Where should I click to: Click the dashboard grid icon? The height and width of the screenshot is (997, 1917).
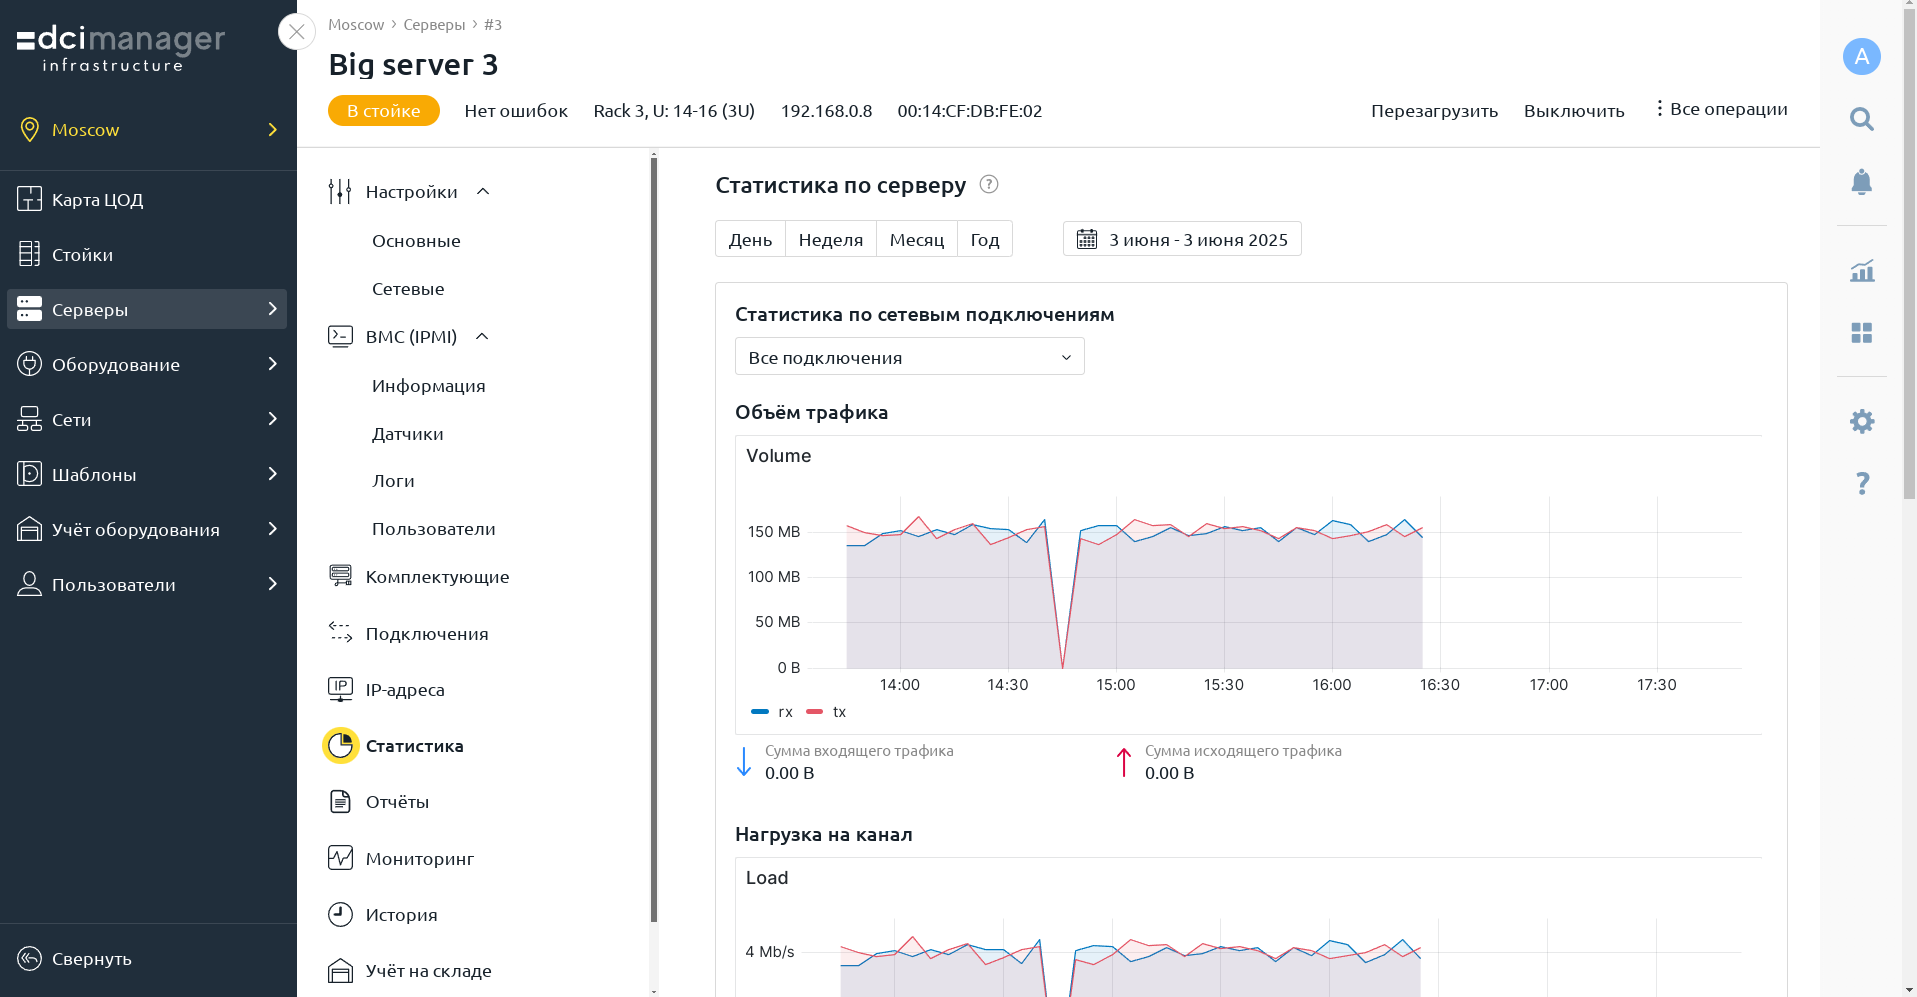click(1861, 333)
